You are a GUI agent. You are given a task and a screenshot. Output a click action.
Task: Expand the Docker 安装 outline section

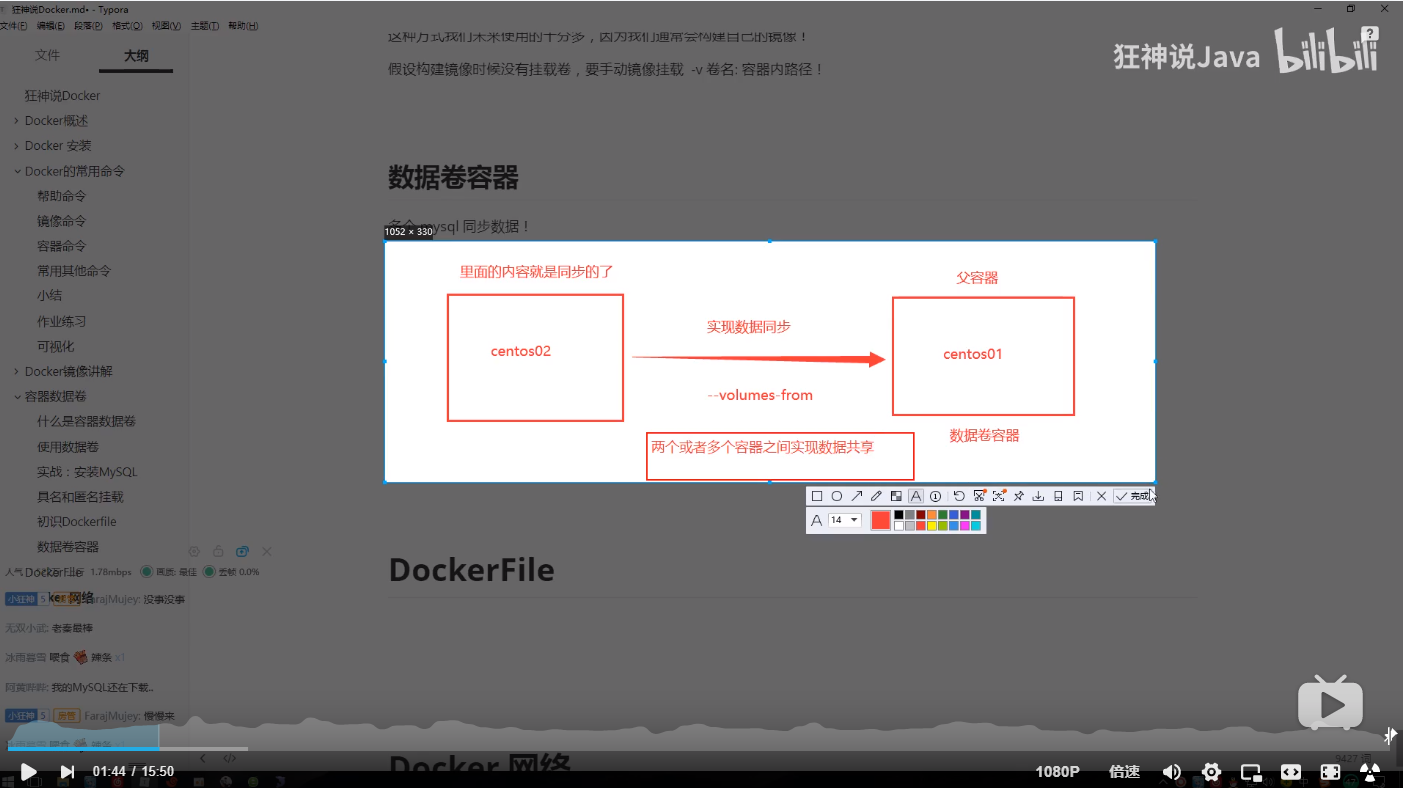point(17,146)
